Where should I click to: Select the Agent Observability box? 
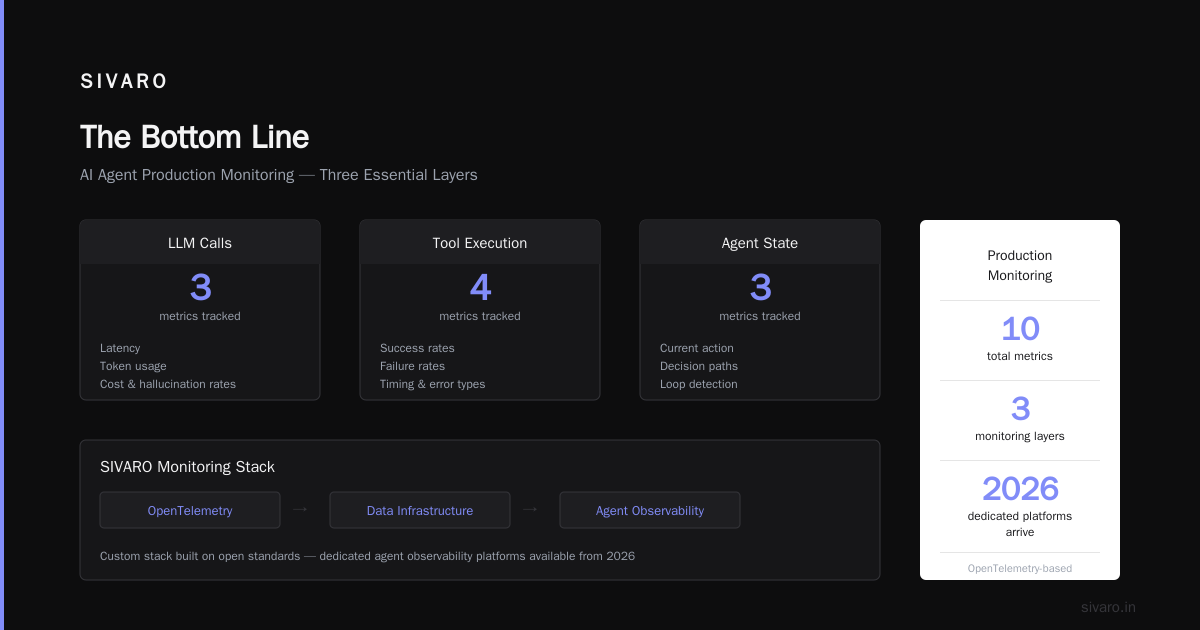[650, 510]
